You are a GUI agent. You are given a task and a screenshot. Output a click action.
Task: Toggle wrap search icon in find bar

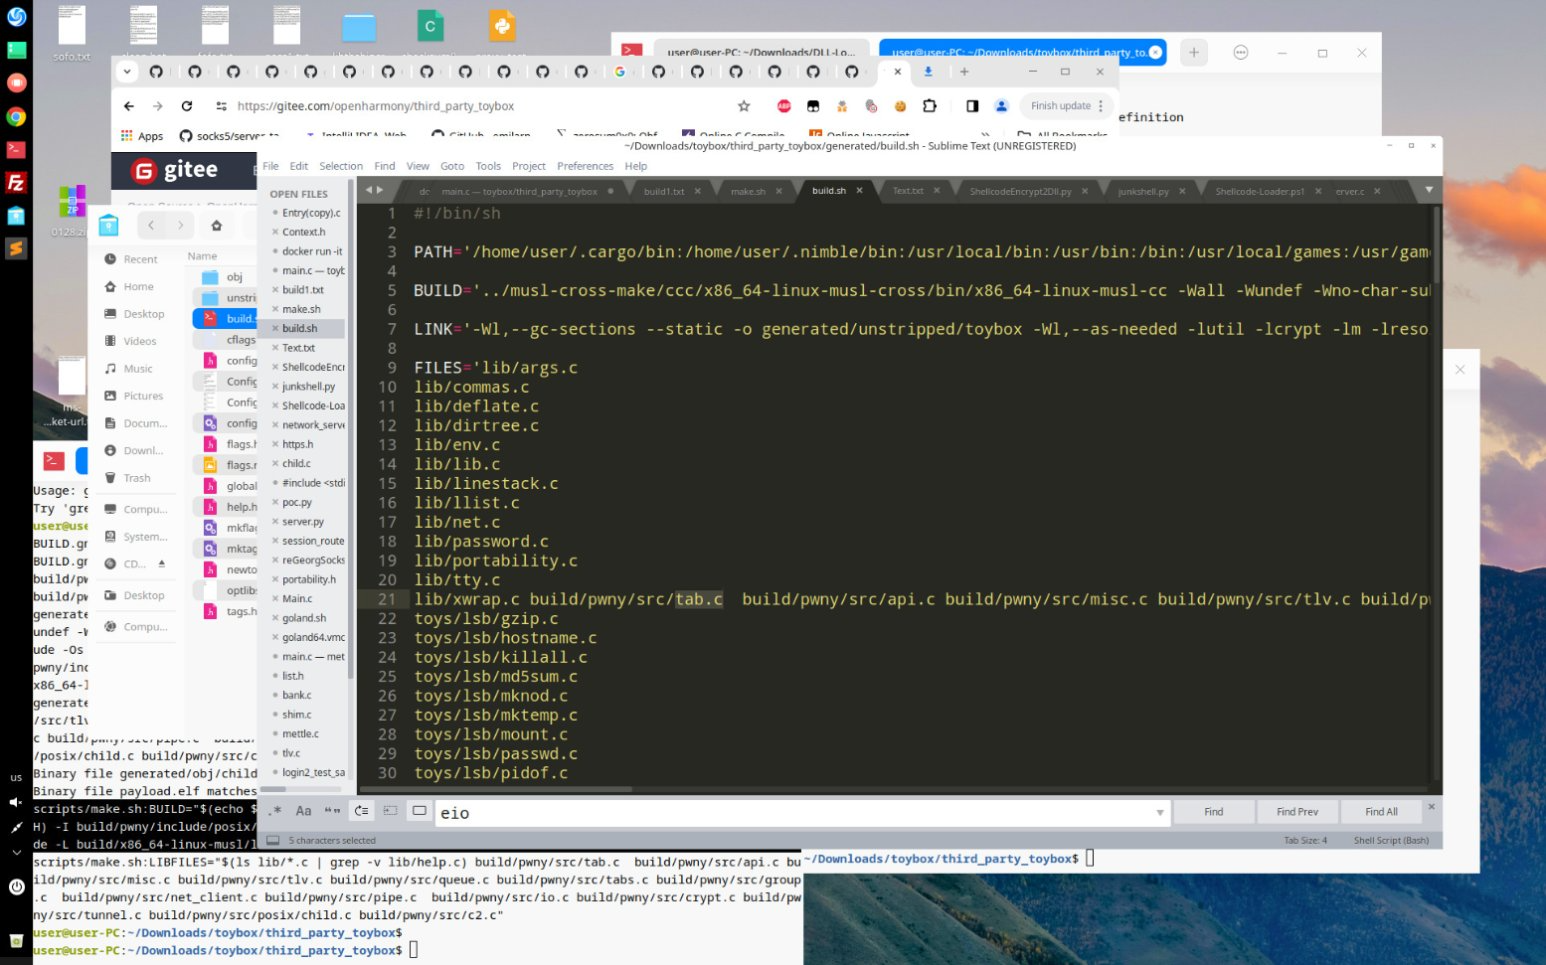point(362,811)
